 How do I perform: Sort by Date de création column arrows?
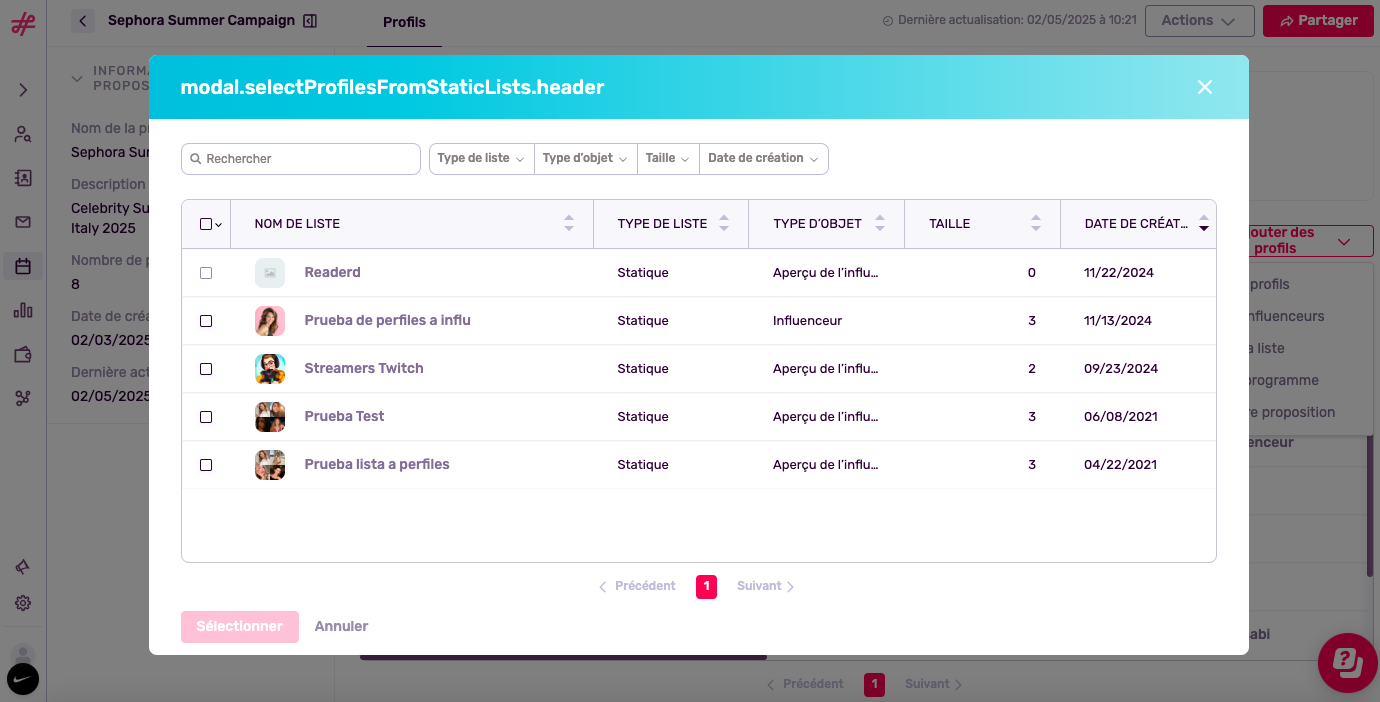(x=1204, y=224)
